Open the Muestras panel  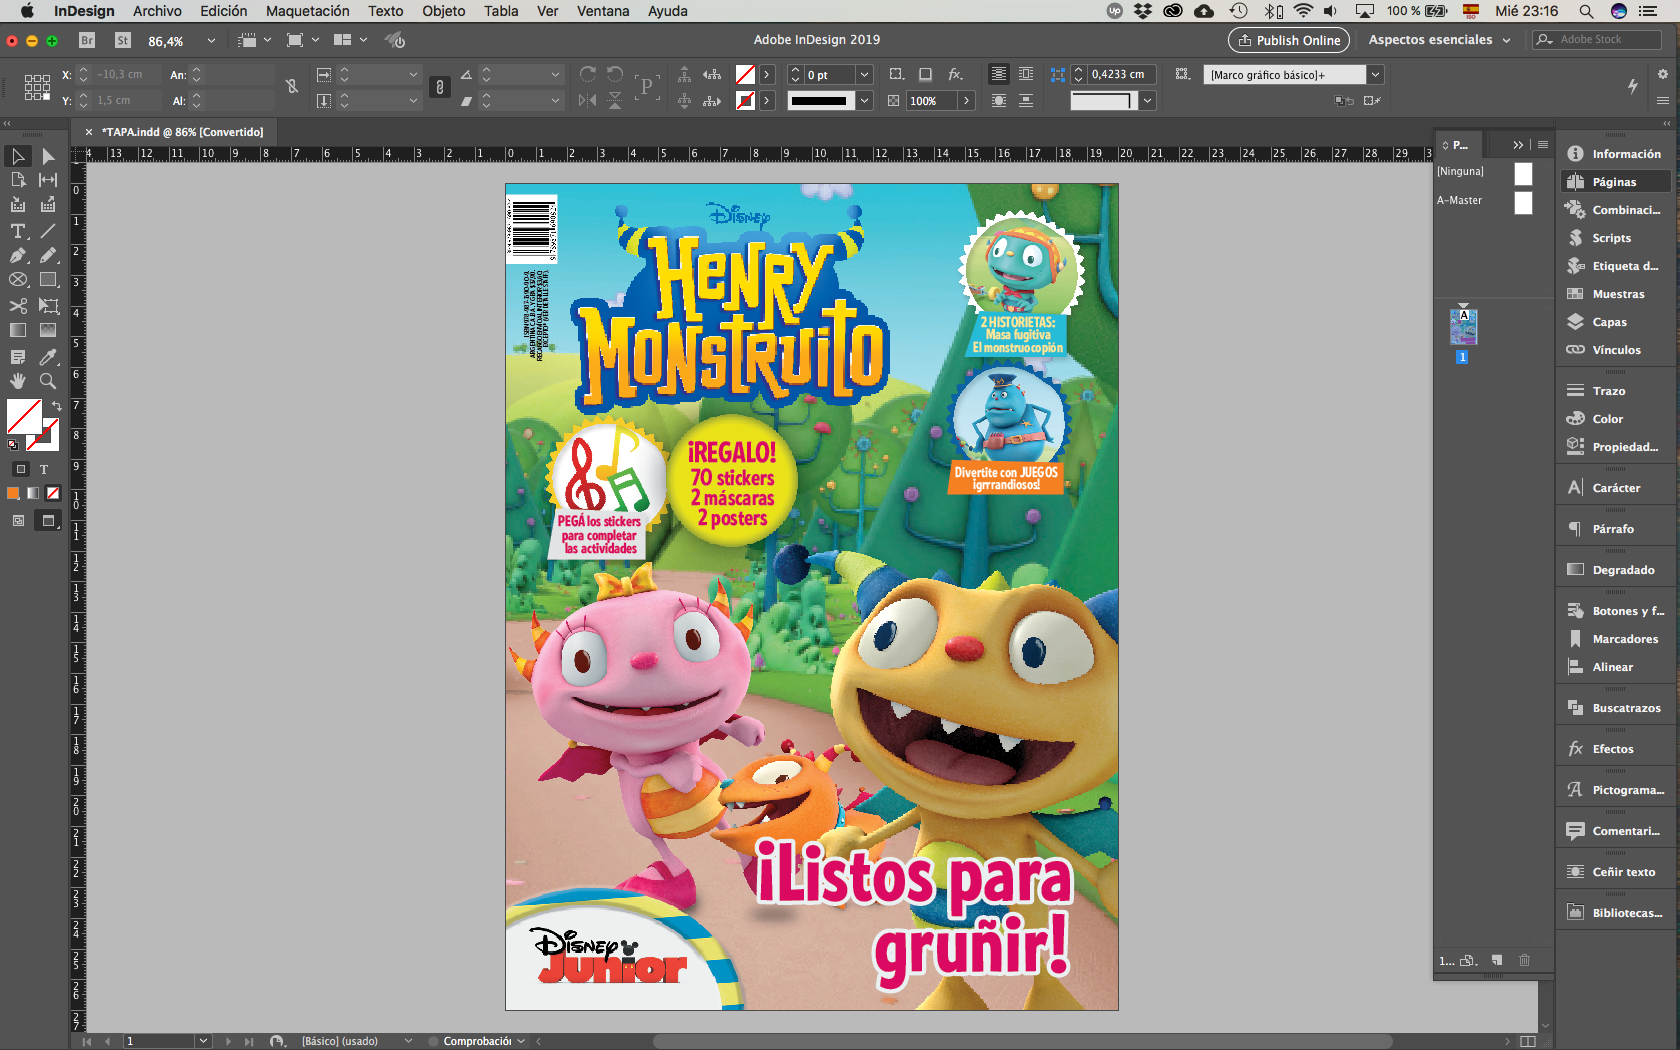(1615, 294)
